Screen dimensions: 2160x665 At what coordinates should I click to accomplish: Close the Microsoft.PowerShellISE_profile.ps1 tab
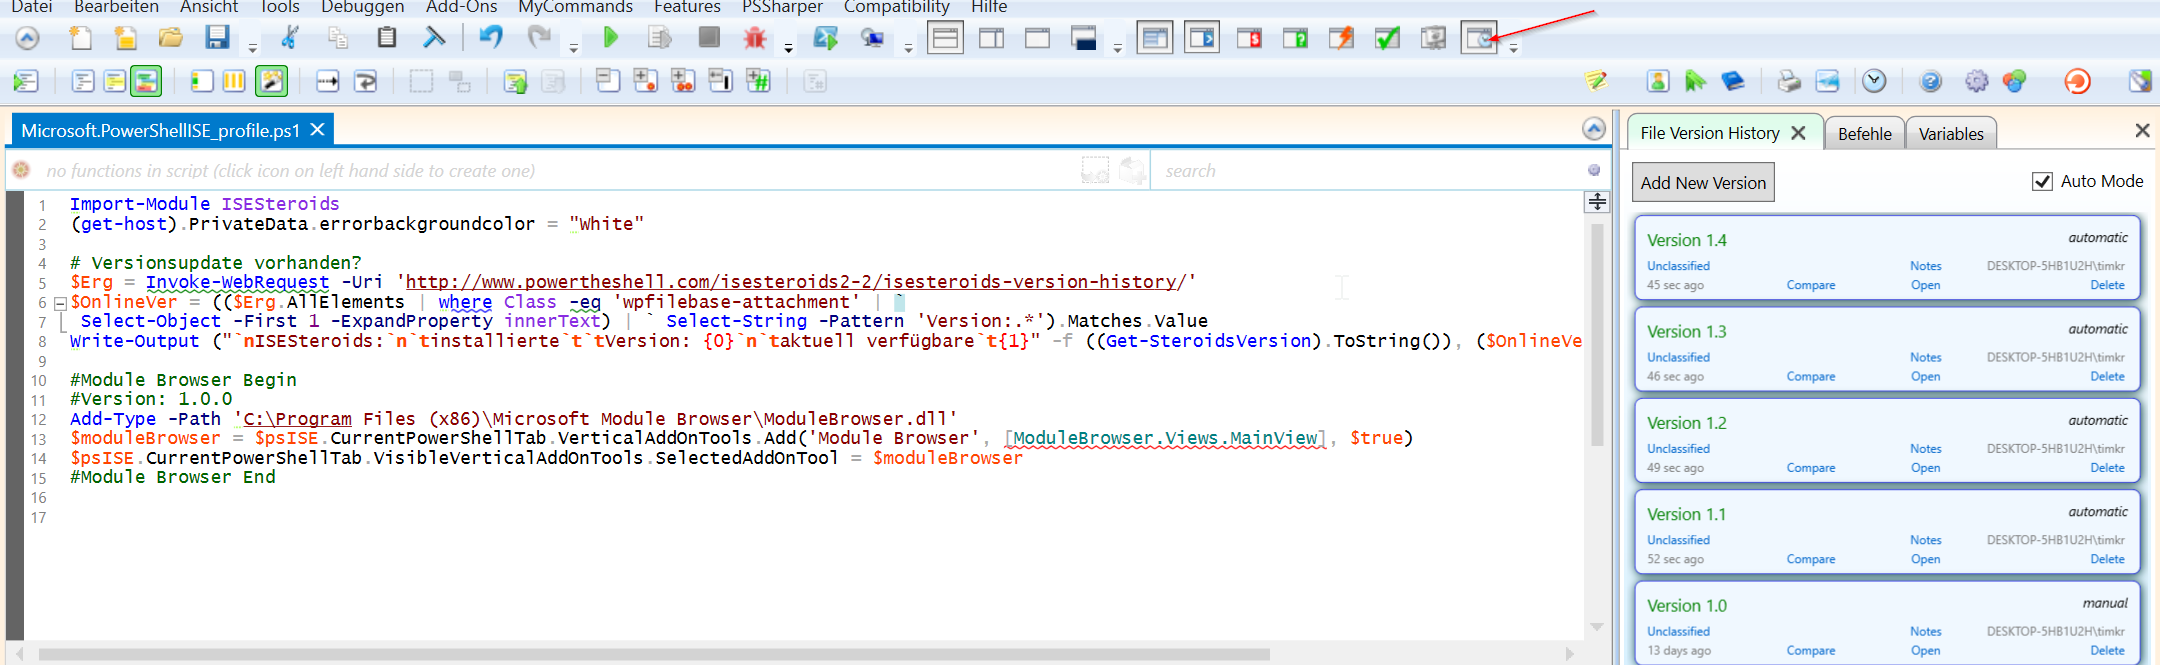(x=318, y=130)
